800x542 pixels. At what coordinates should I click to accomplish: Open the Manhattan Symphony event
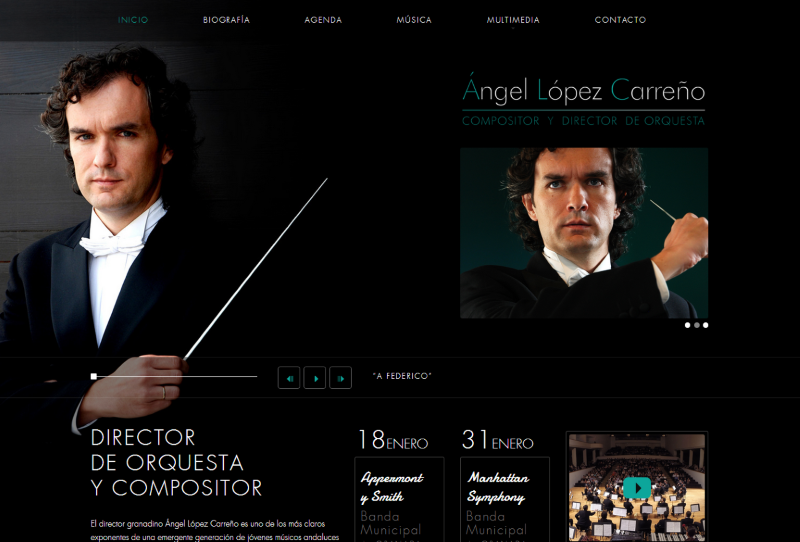(498, 487)
